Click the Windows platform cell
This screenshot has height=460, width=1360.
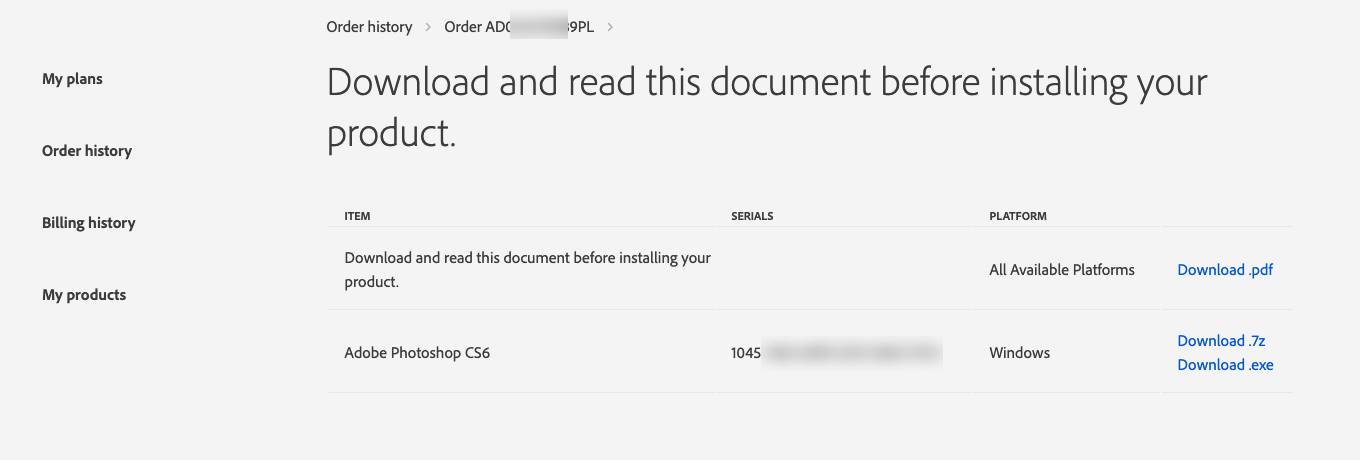point(1019,353)
